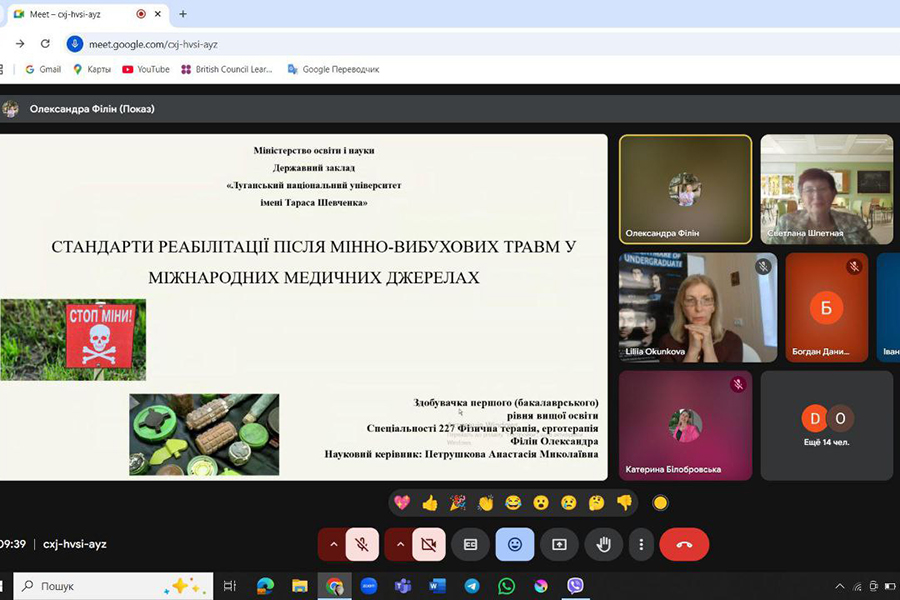Viewport: 900px width, 600px height.
Task: Open Telegram from the Windows taskbar
Action: [471, 586]
